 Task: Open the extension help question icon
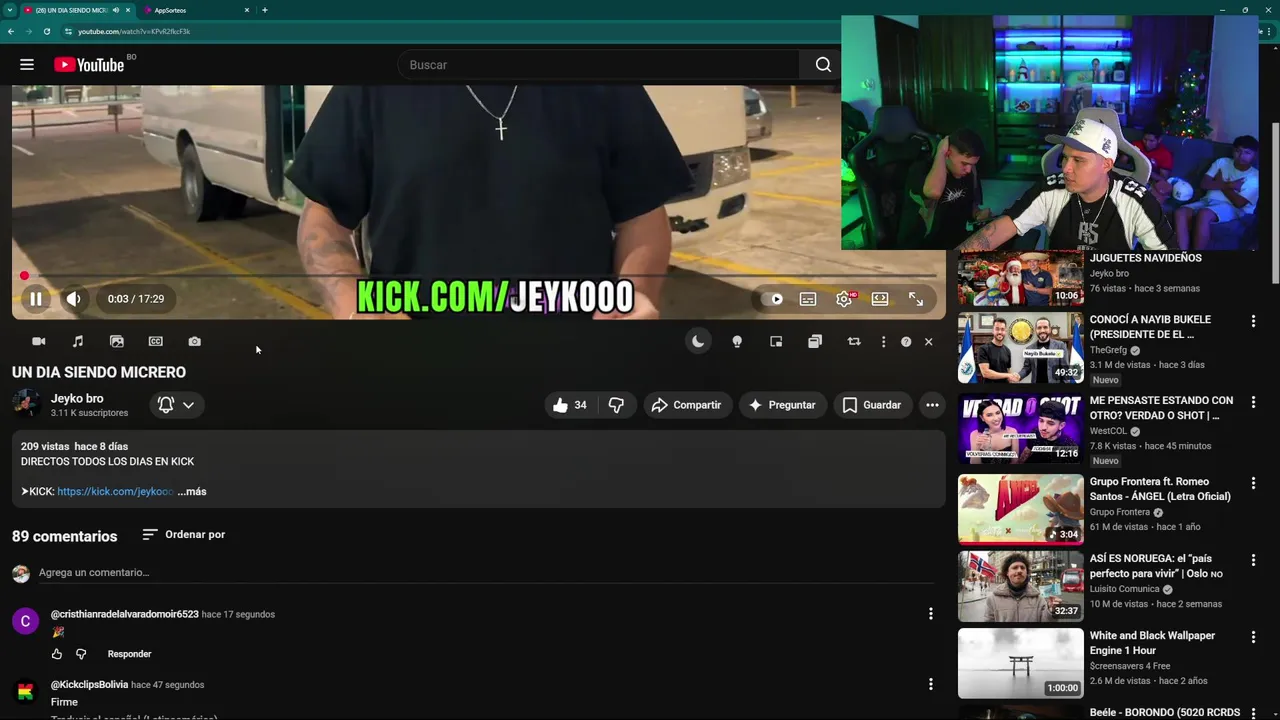point(906,342)
